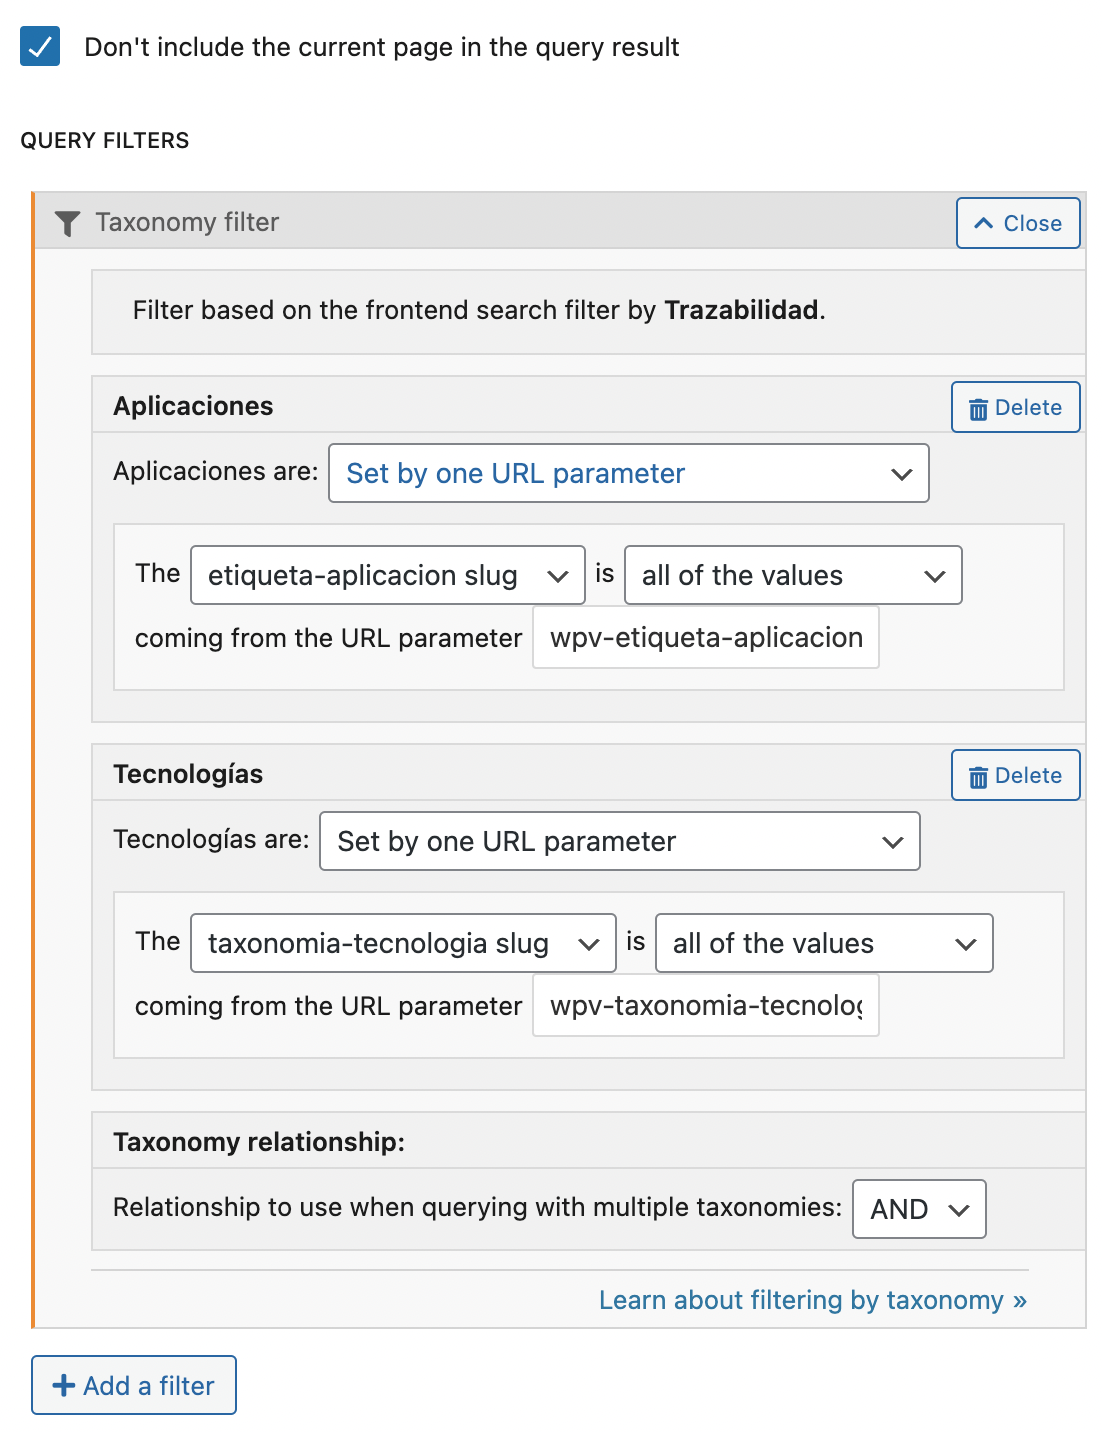The image size is (1102, 1432).
Task: Open the "Aplicaciones are" dropdown
Action: tap(629, 473)
